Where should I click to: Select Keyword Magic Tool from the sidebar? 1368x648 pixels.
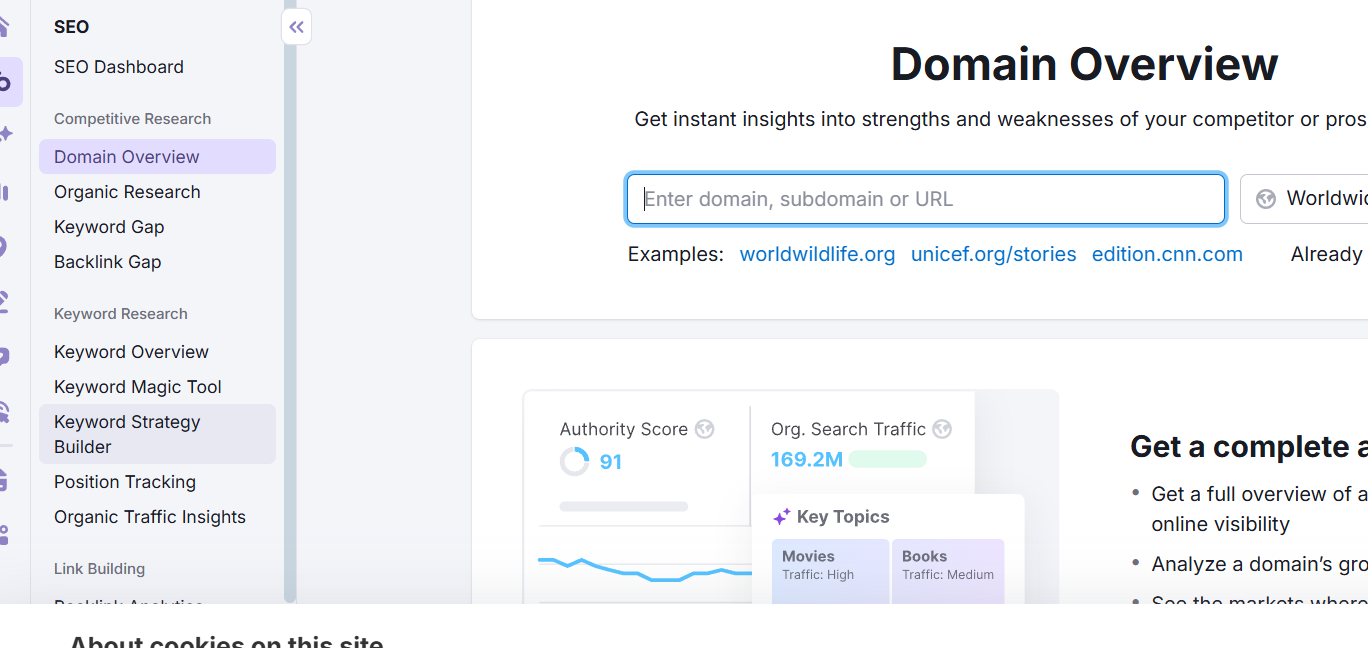(x=137, y=386)
